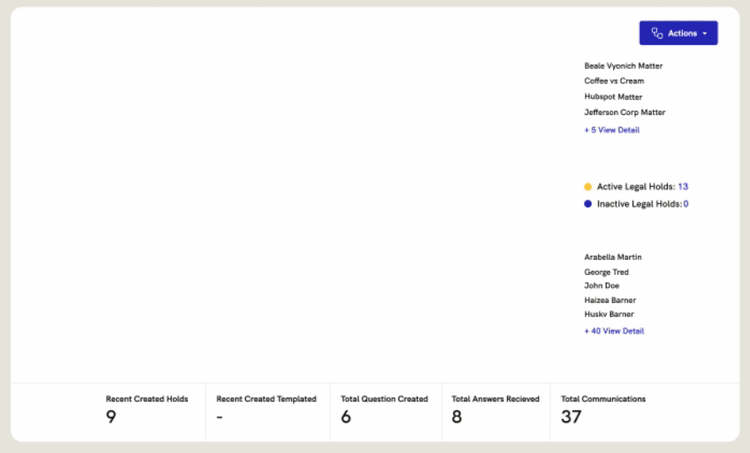Select custodian John Doe
The height and width of the screenshot is (453, 750).
coord(602,286)
